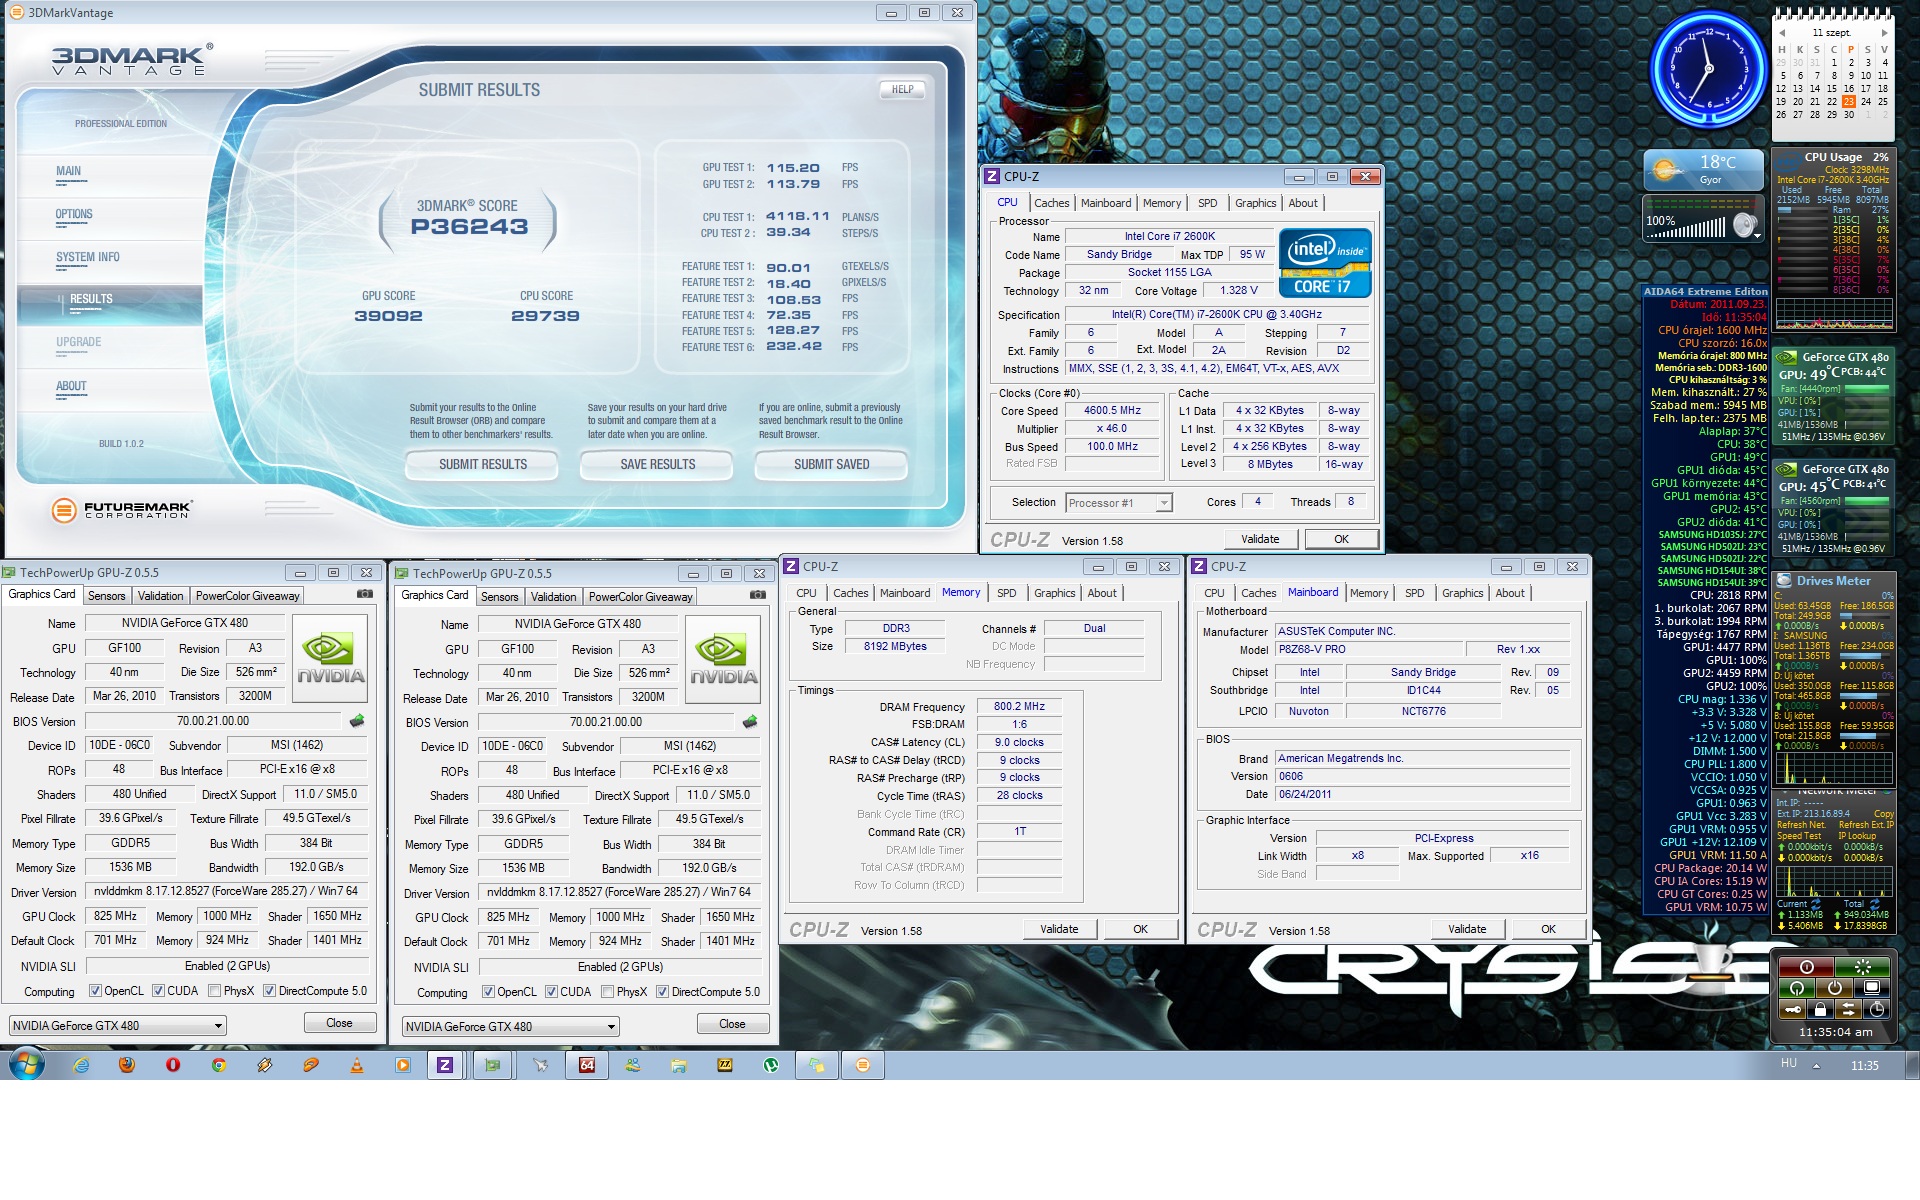This screenshot has height=1200, width=1920.
Task: Uncheck the OpenCL checkbox in the right GPU-Z window
Action: (x=488, y=992)
